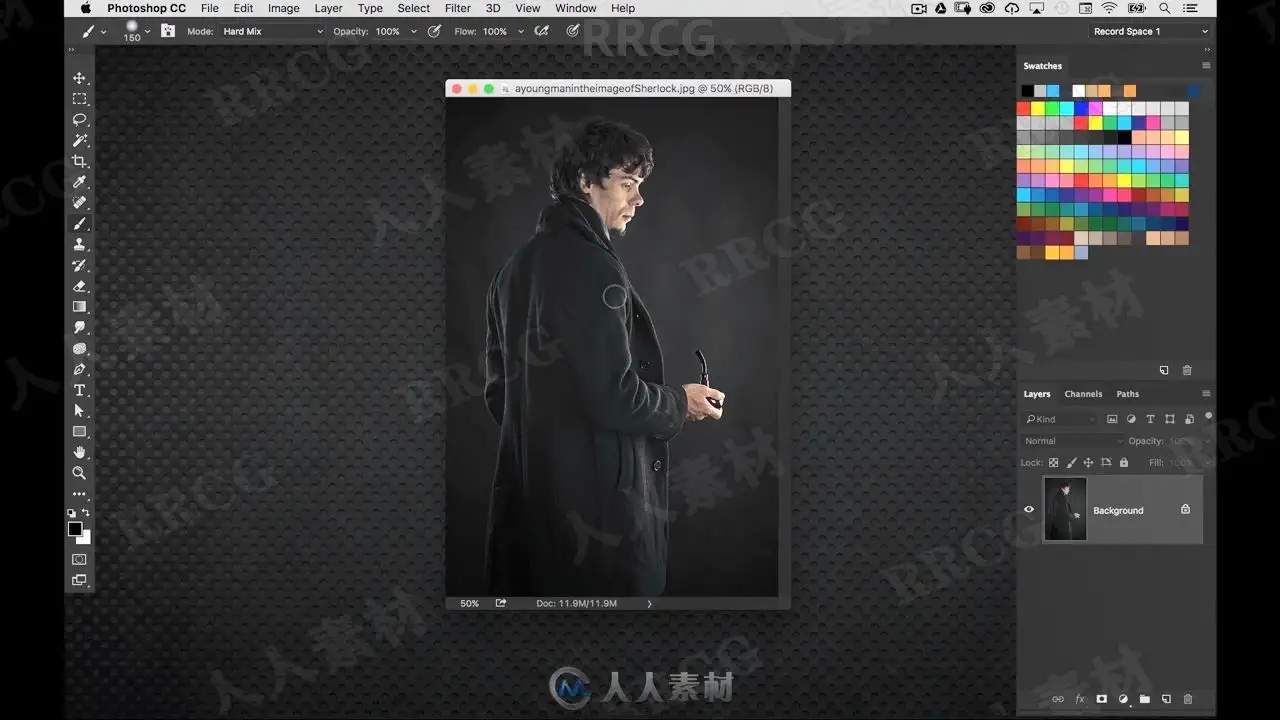The height and width of the screenshot is (720, 1280).
Task: Add a layer mask
Action: coord(1101,699)
